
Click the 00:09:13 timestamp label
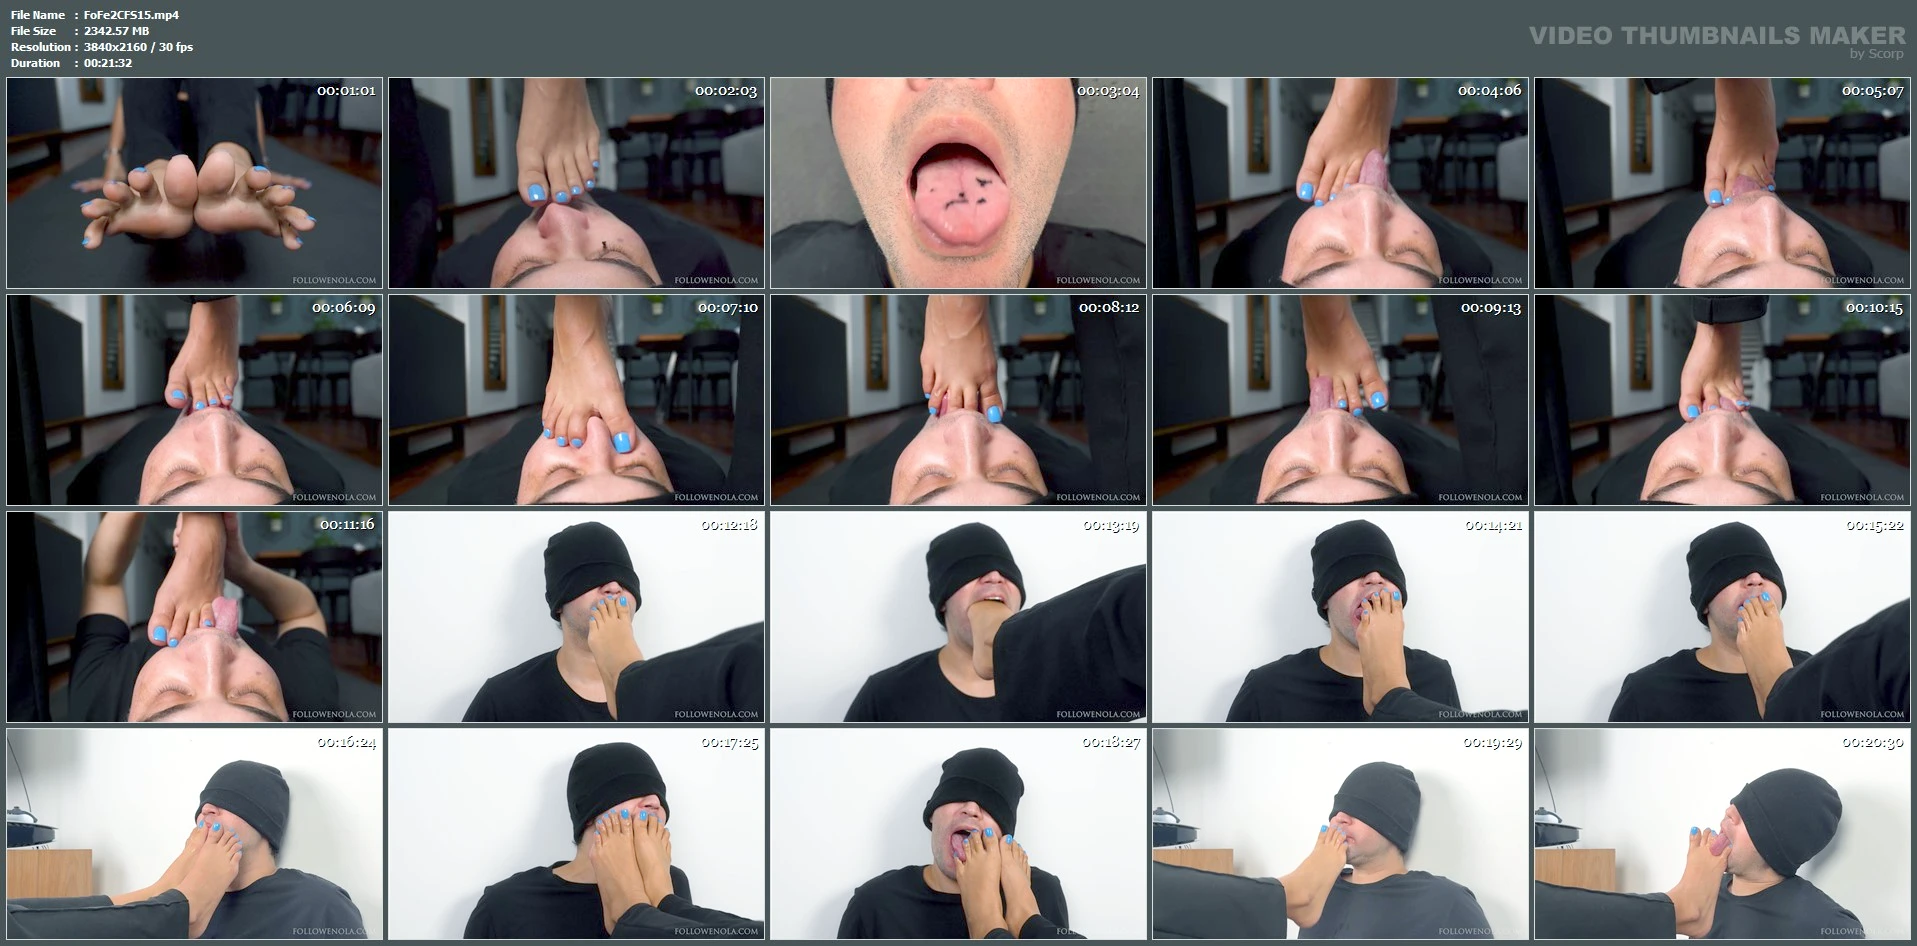pos(1490,308)
